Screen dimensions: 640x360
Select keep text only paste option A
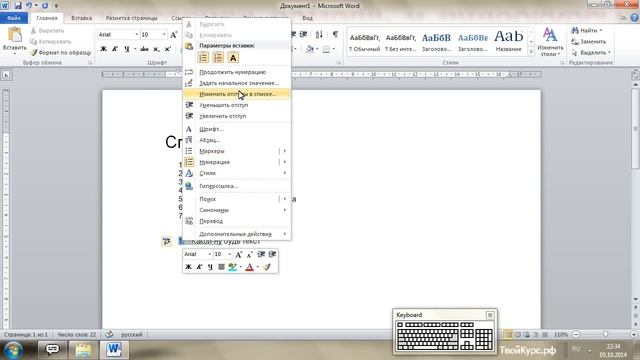(x=233, y=58)
